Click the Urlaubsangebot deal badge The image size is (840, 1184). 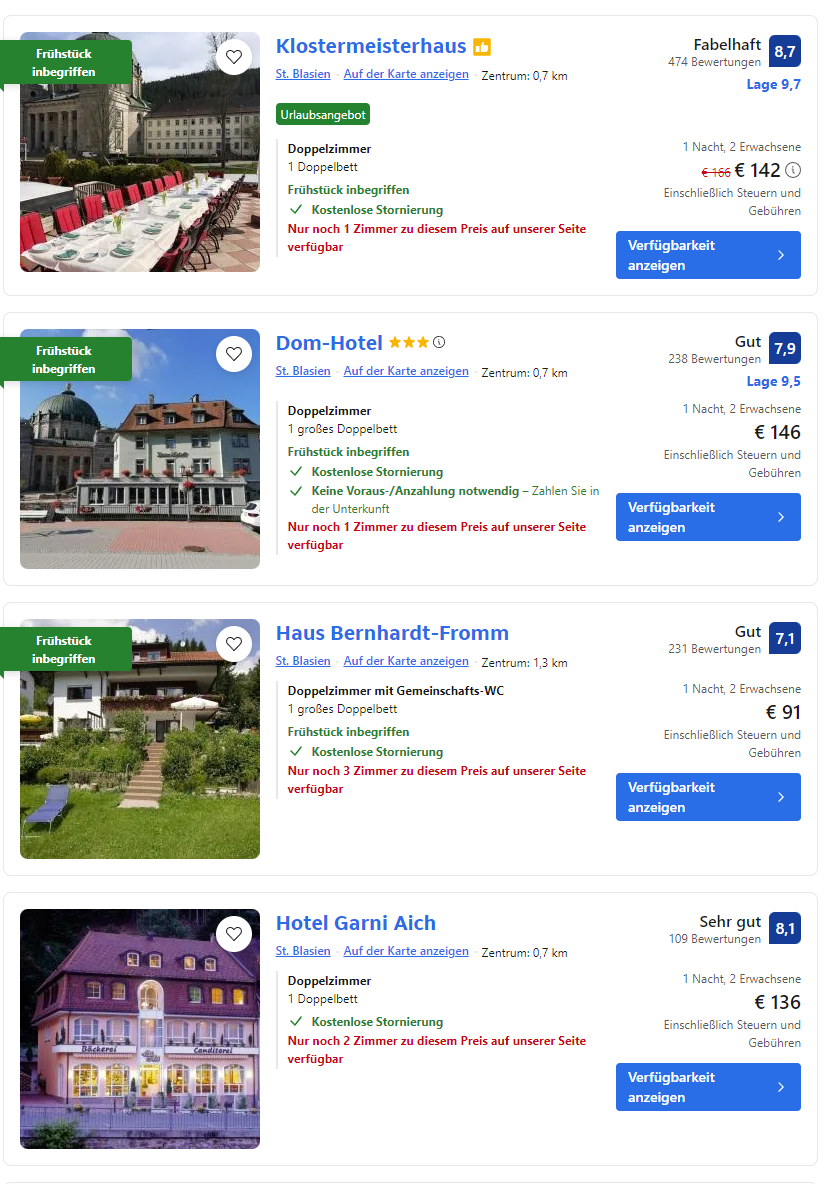pos(323,115)
